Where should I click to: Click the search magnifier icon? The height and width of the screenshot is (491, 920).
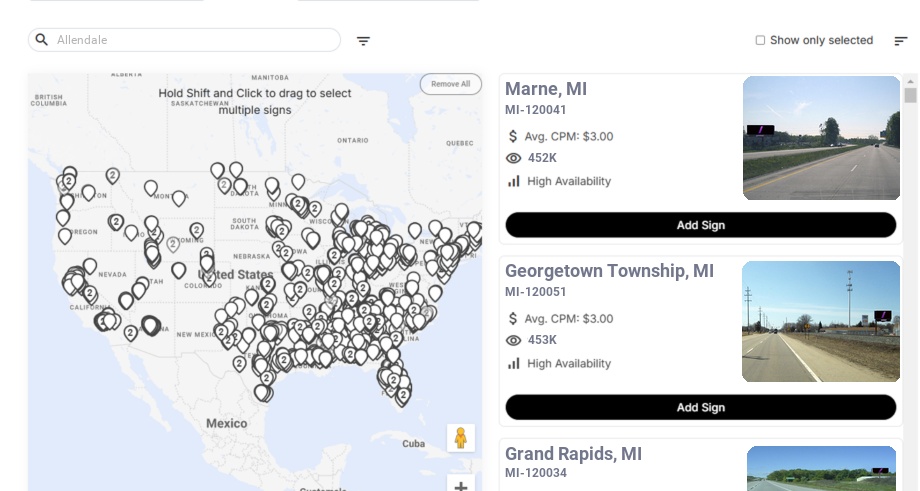pos(42,40)
